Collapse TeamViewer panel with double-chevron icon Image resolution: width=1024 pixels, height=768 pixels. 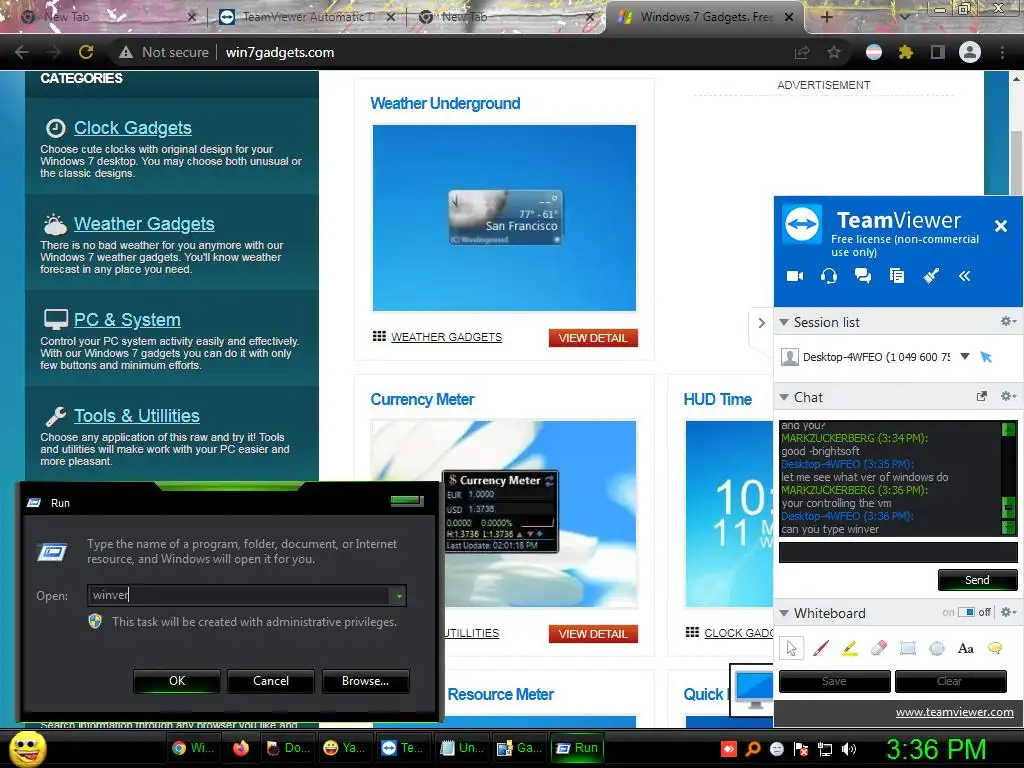coord(965,276)
